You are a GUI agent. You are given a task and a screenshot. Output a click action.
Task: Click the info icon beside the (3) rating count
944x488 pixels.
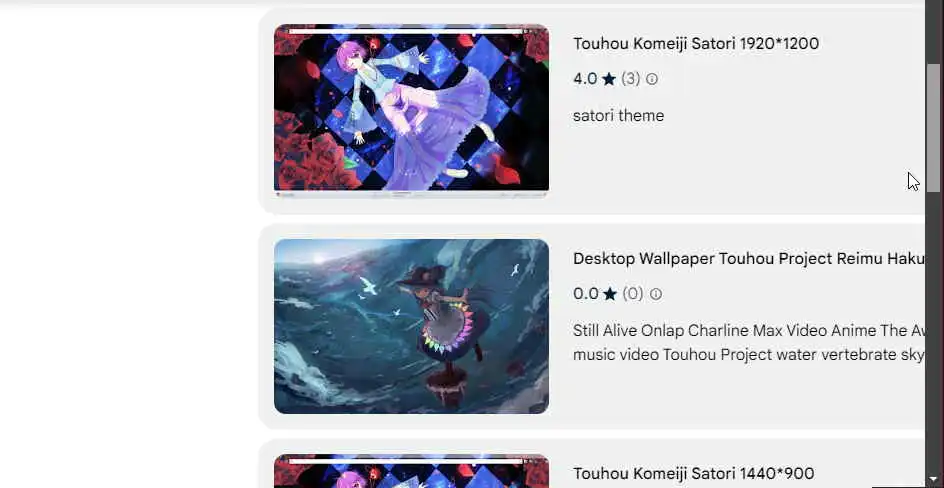point(651,79)
